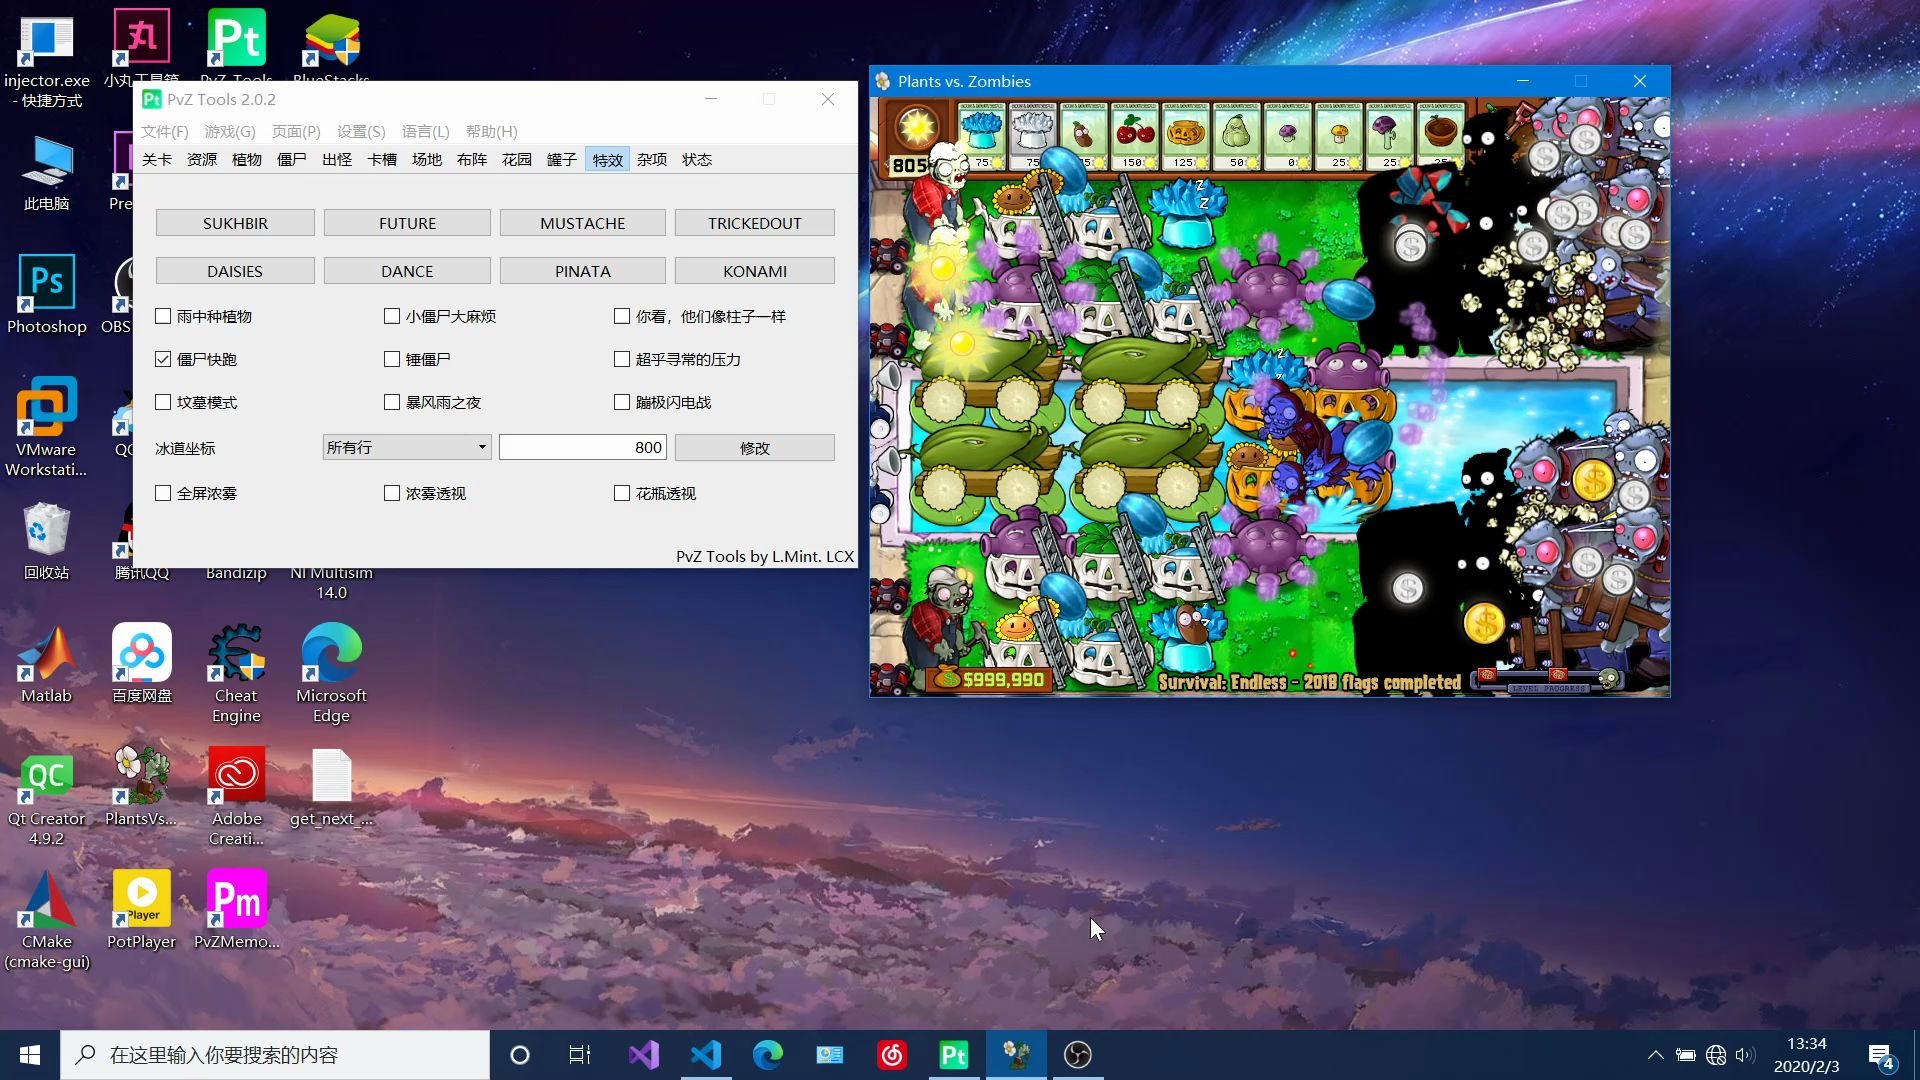This screenshot has width=1920, height=1080.
Task: Click VS Code icon in taskbar
Action: pos(706,1055)
